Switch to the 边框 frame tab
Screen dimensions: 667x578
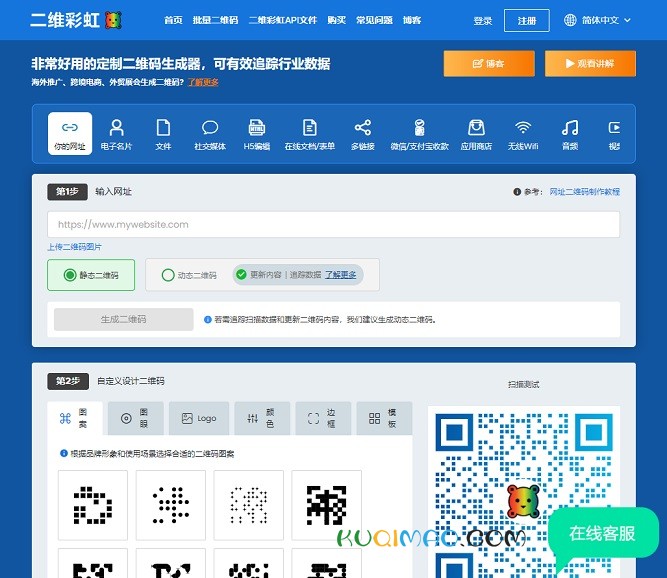(x=323, y=418)
